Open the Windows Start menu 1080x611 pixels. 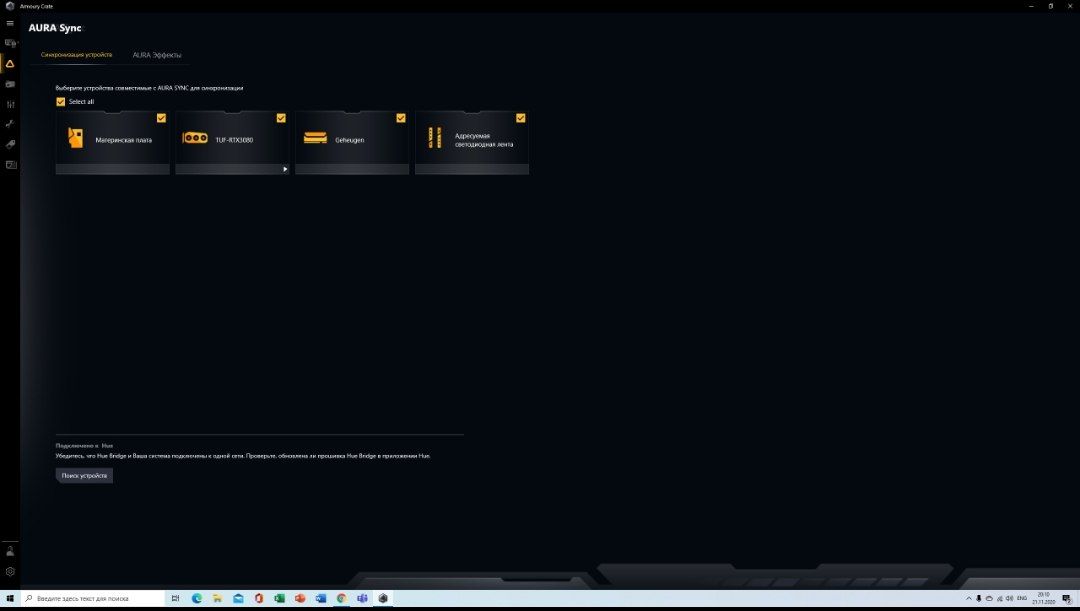point(10,599)
